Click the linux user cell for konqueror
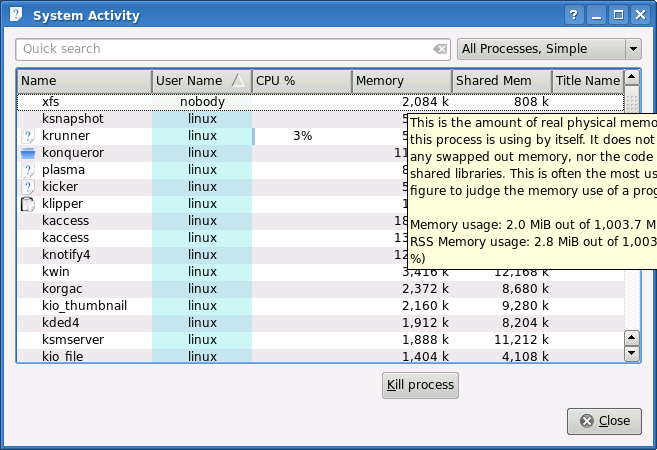657x450 pixels. tap(202, 153)
